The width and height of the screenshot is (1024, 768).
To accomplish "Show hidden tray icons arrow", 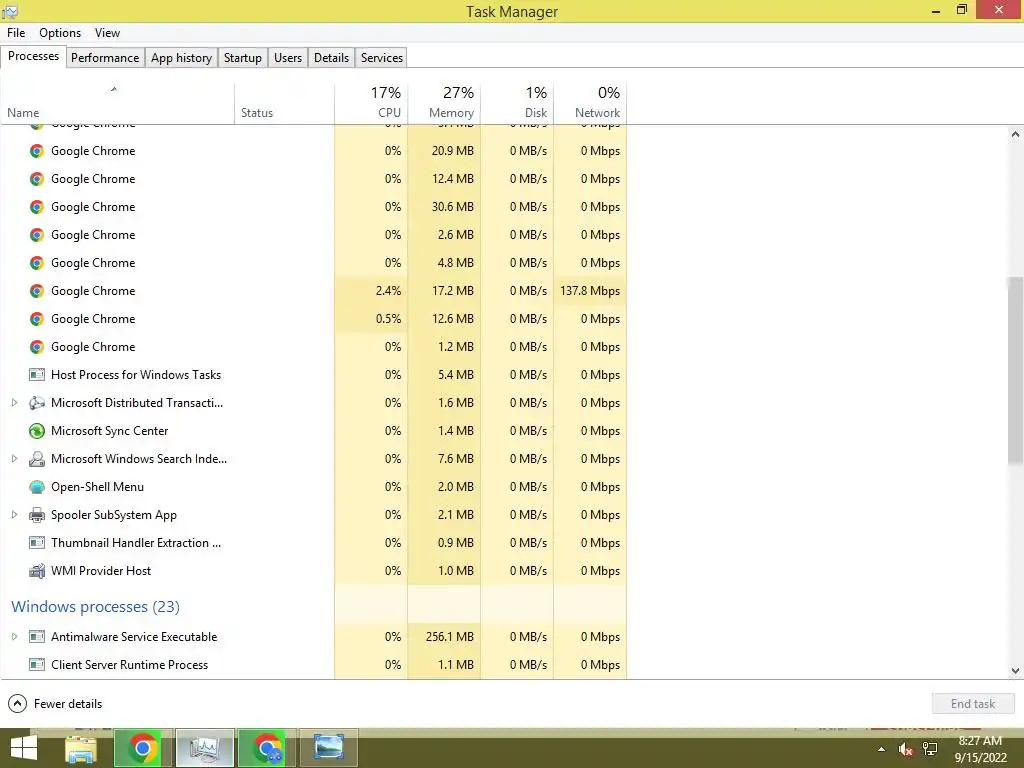I will click(x=882, y=749).
